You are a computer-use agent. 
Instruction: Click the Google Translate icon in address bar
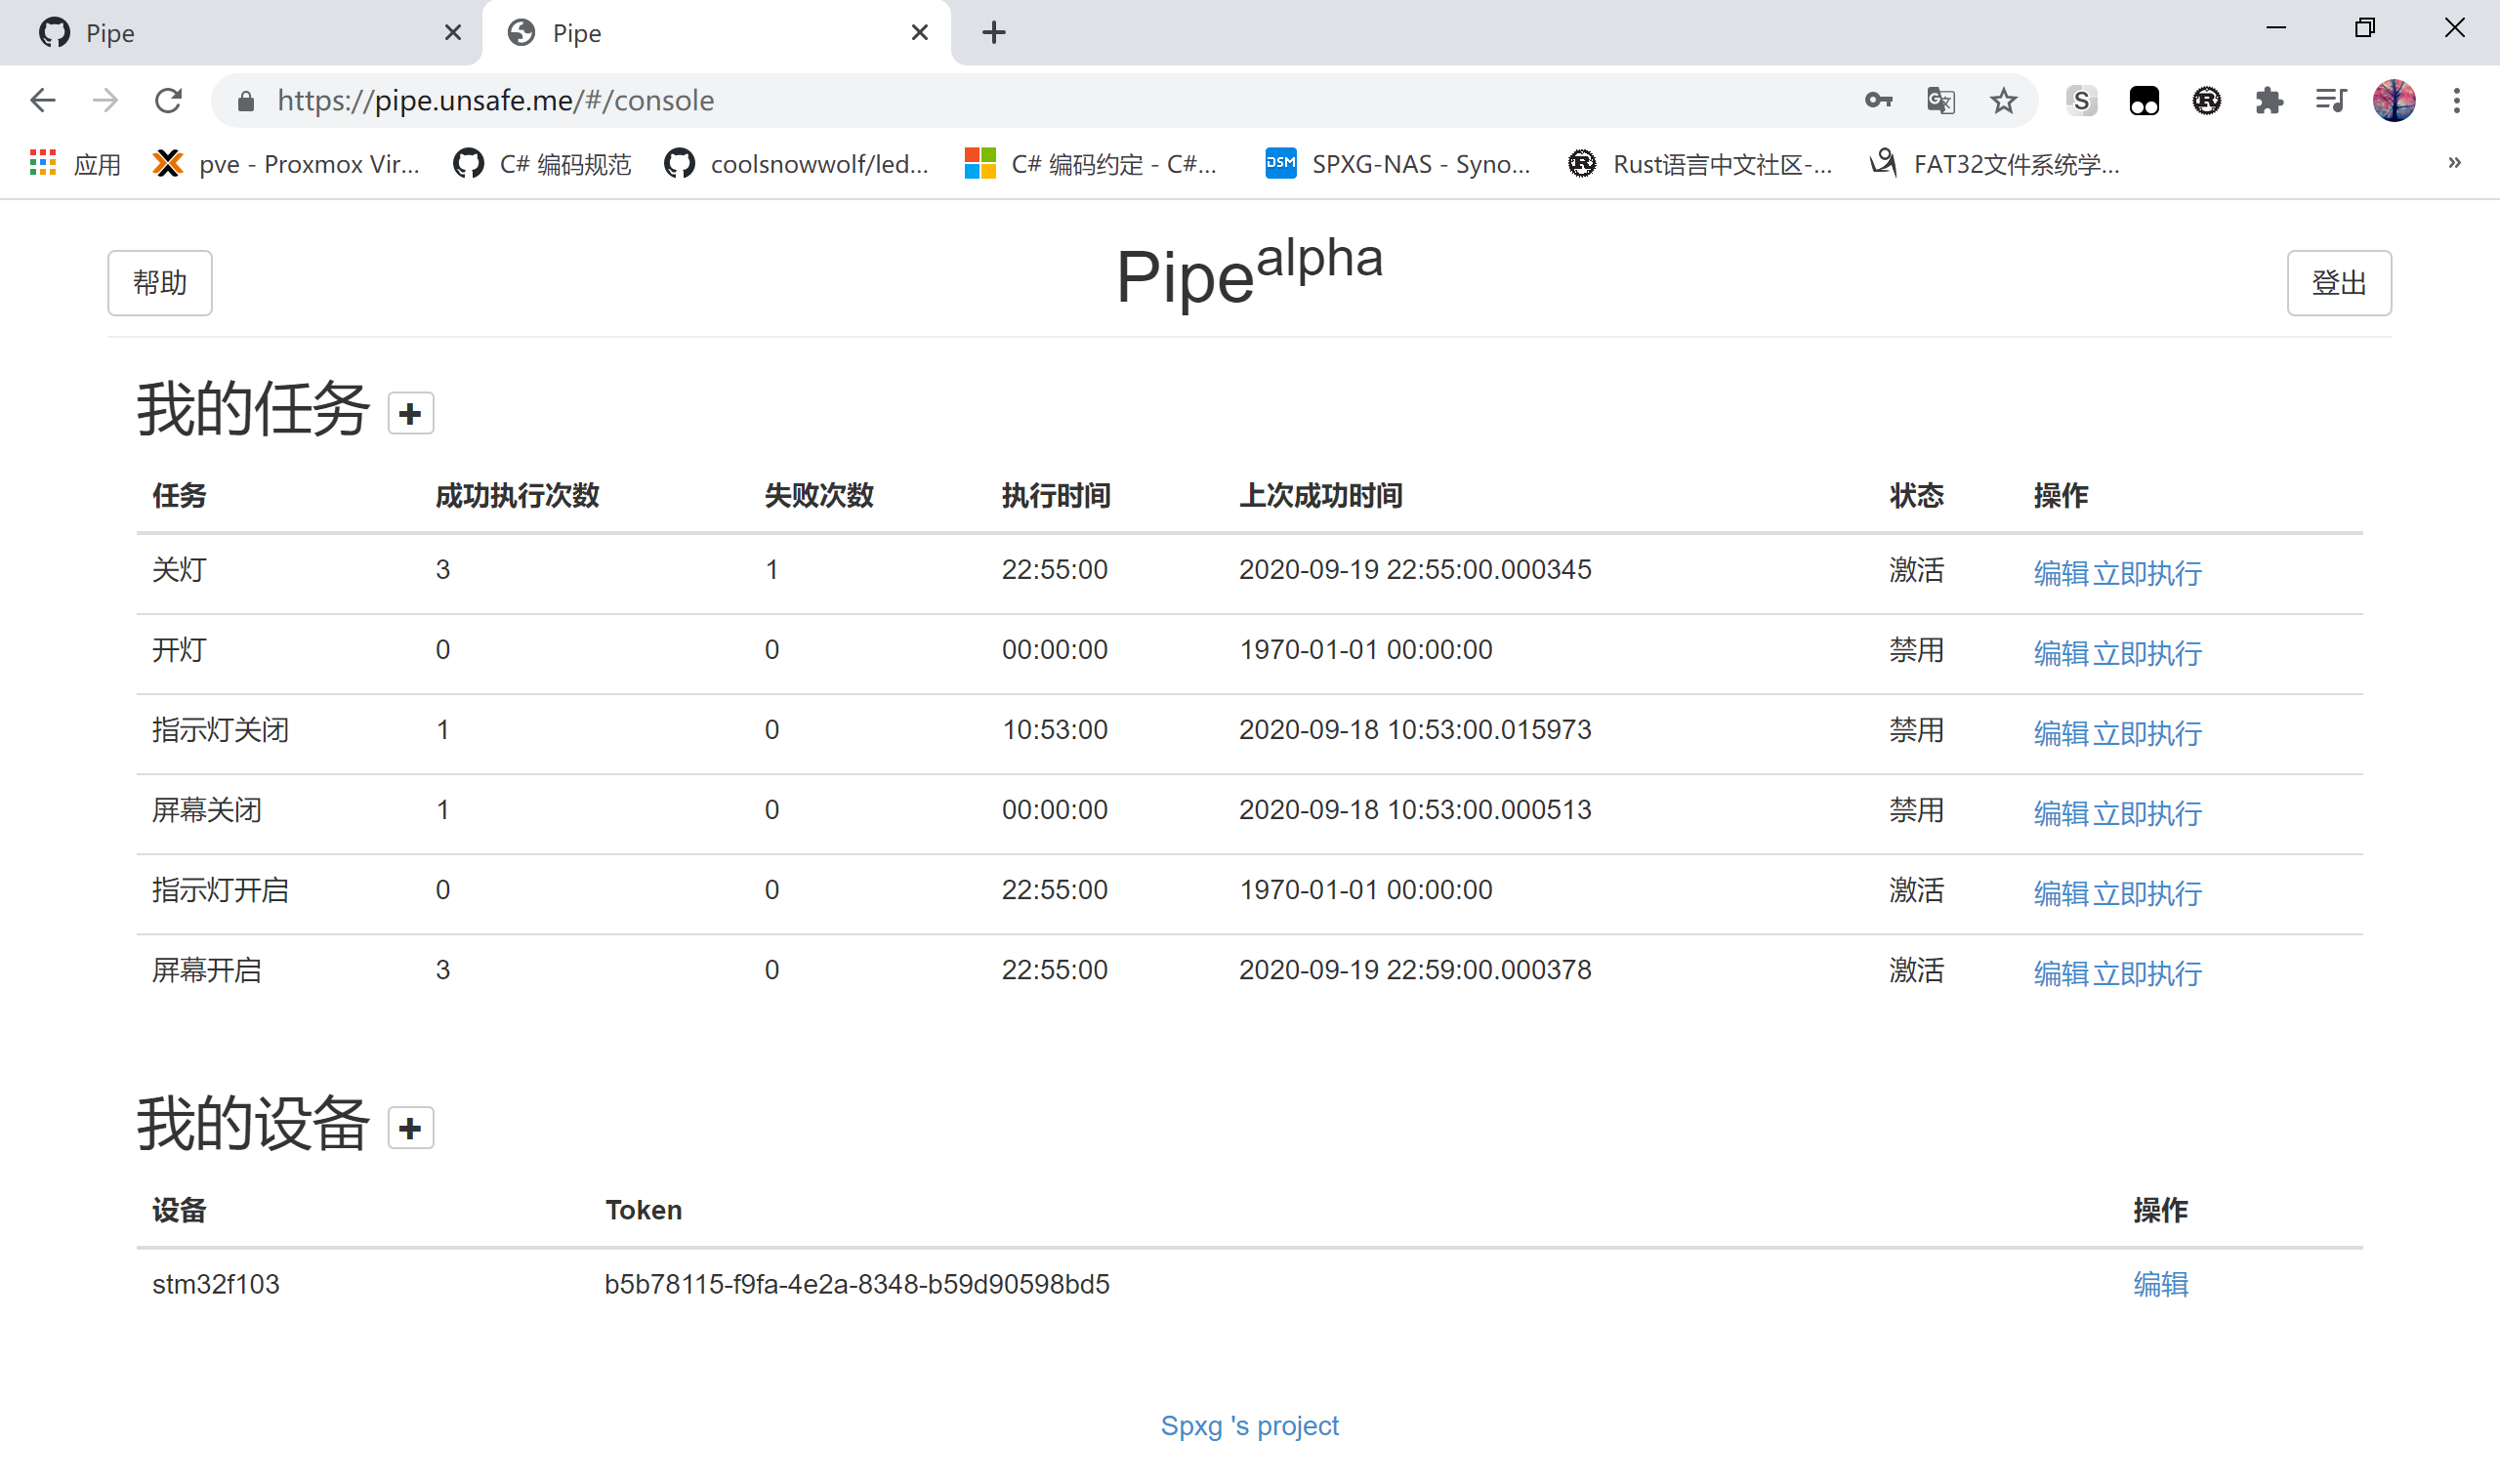pyautogui.click(x=1940, y=100)
